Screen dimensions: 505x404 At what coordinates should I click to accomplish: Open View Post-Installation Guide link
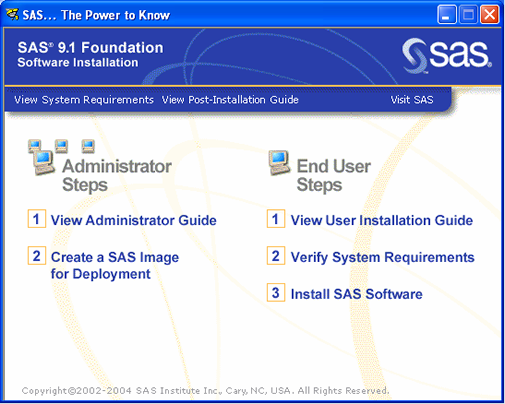tap(230, 100)
